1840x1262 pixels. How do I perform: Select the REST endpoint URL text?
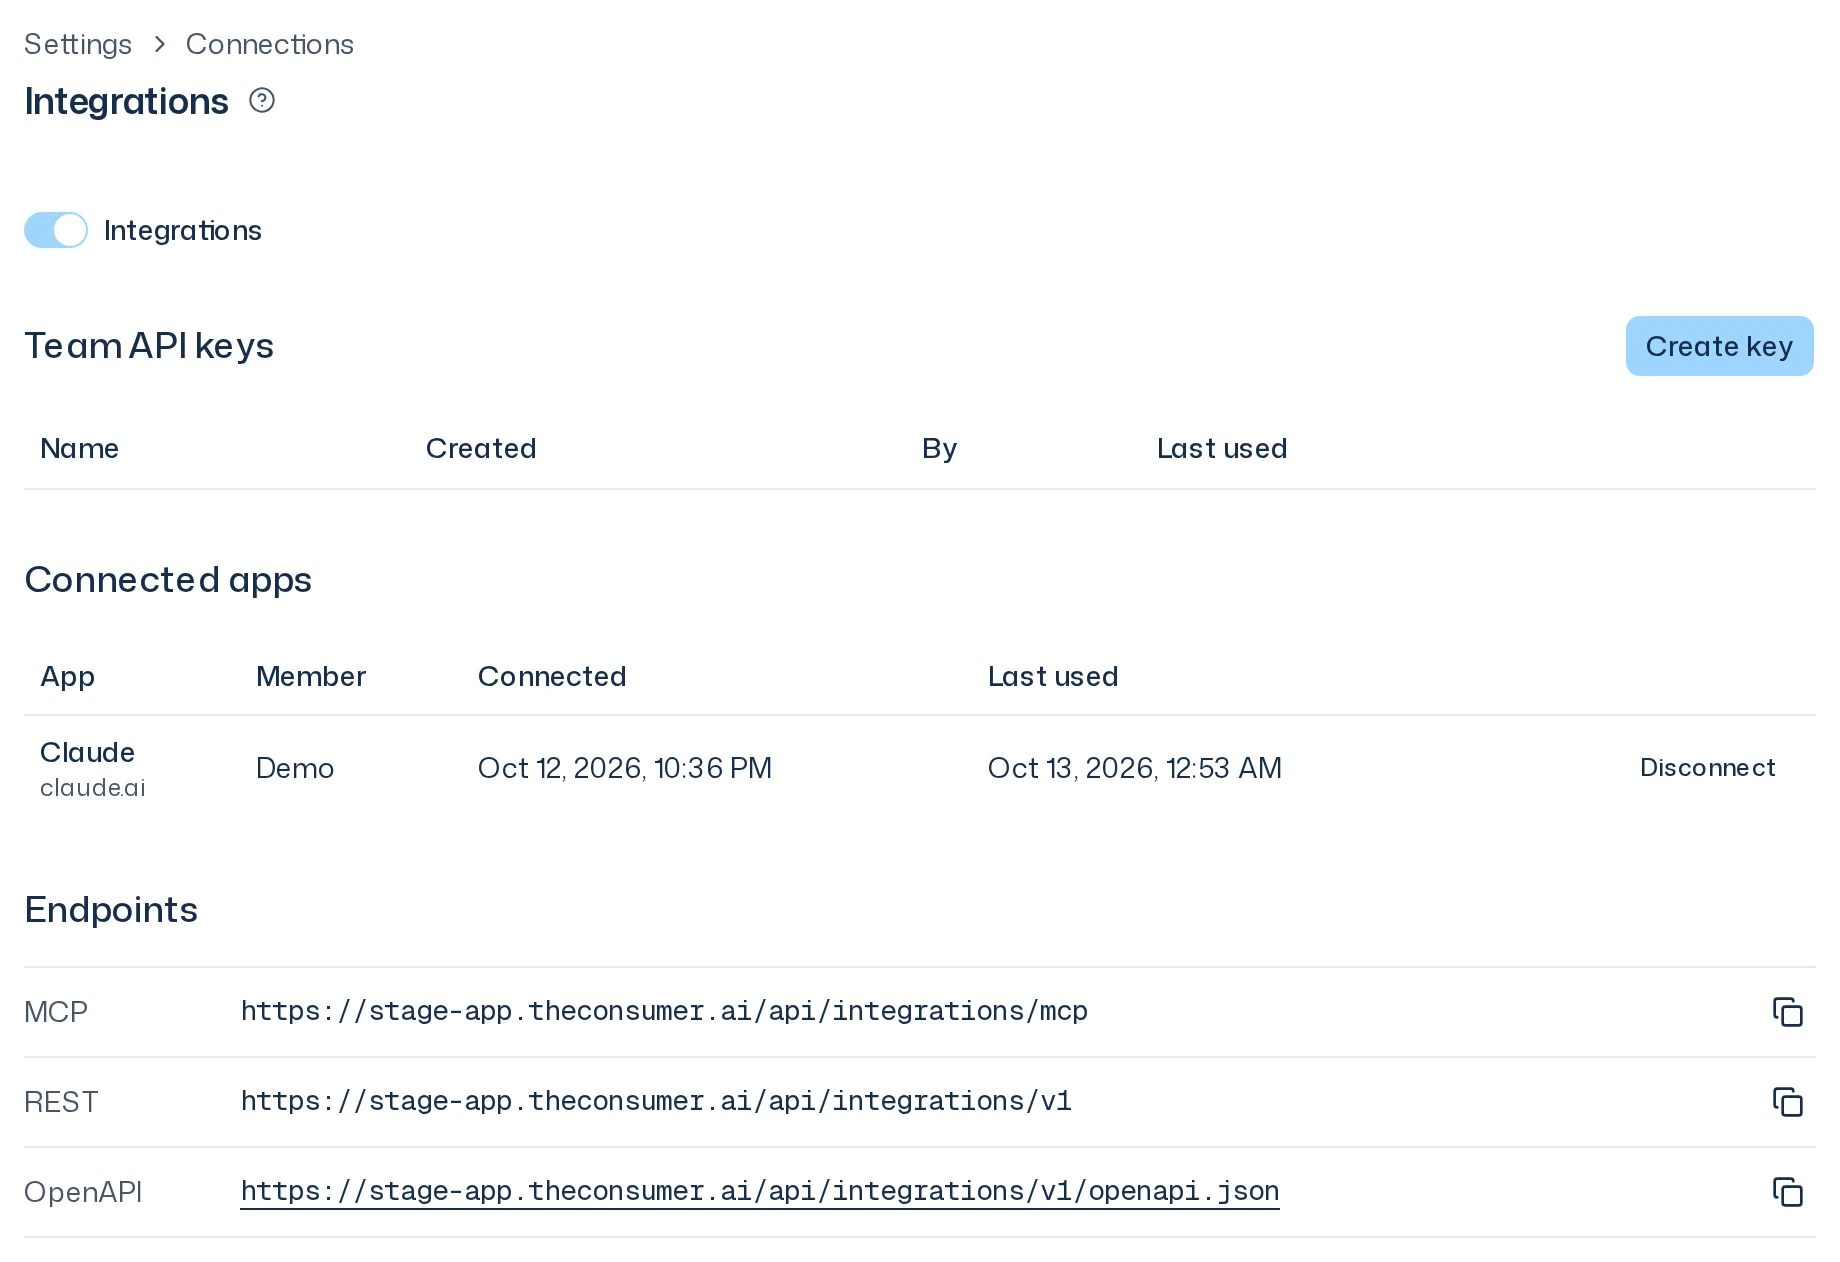click(x=656, y=1101)
